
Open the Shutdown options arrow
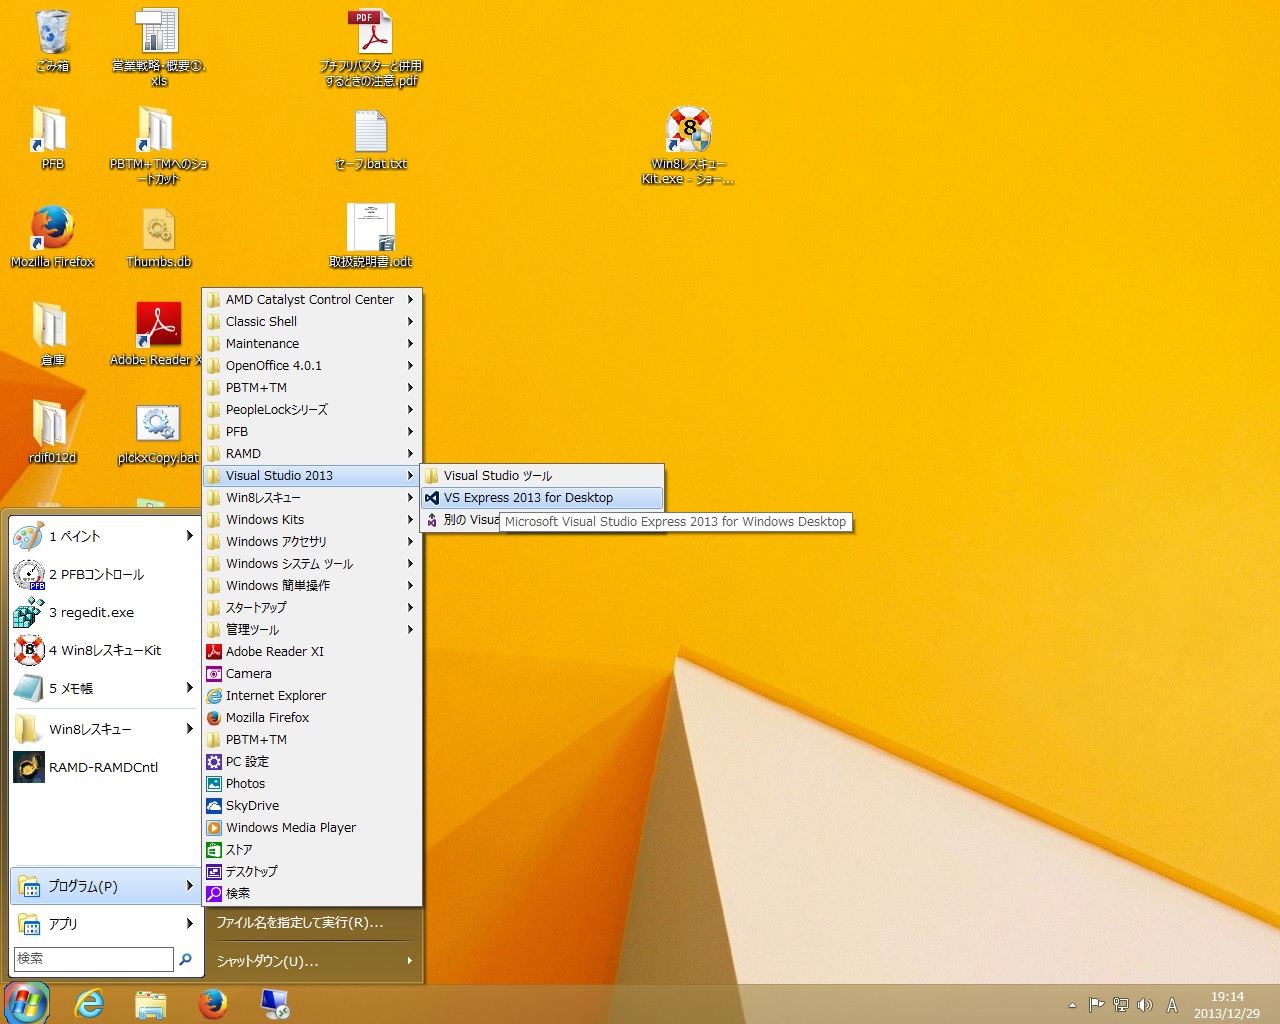point(409,961)
